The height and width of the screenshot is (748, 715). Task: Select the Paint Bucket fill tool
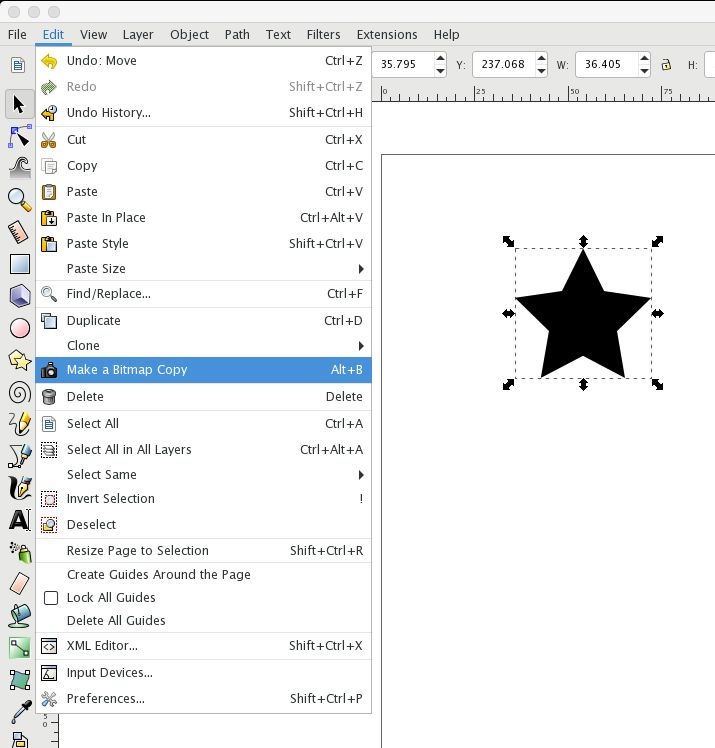[19, 615]
